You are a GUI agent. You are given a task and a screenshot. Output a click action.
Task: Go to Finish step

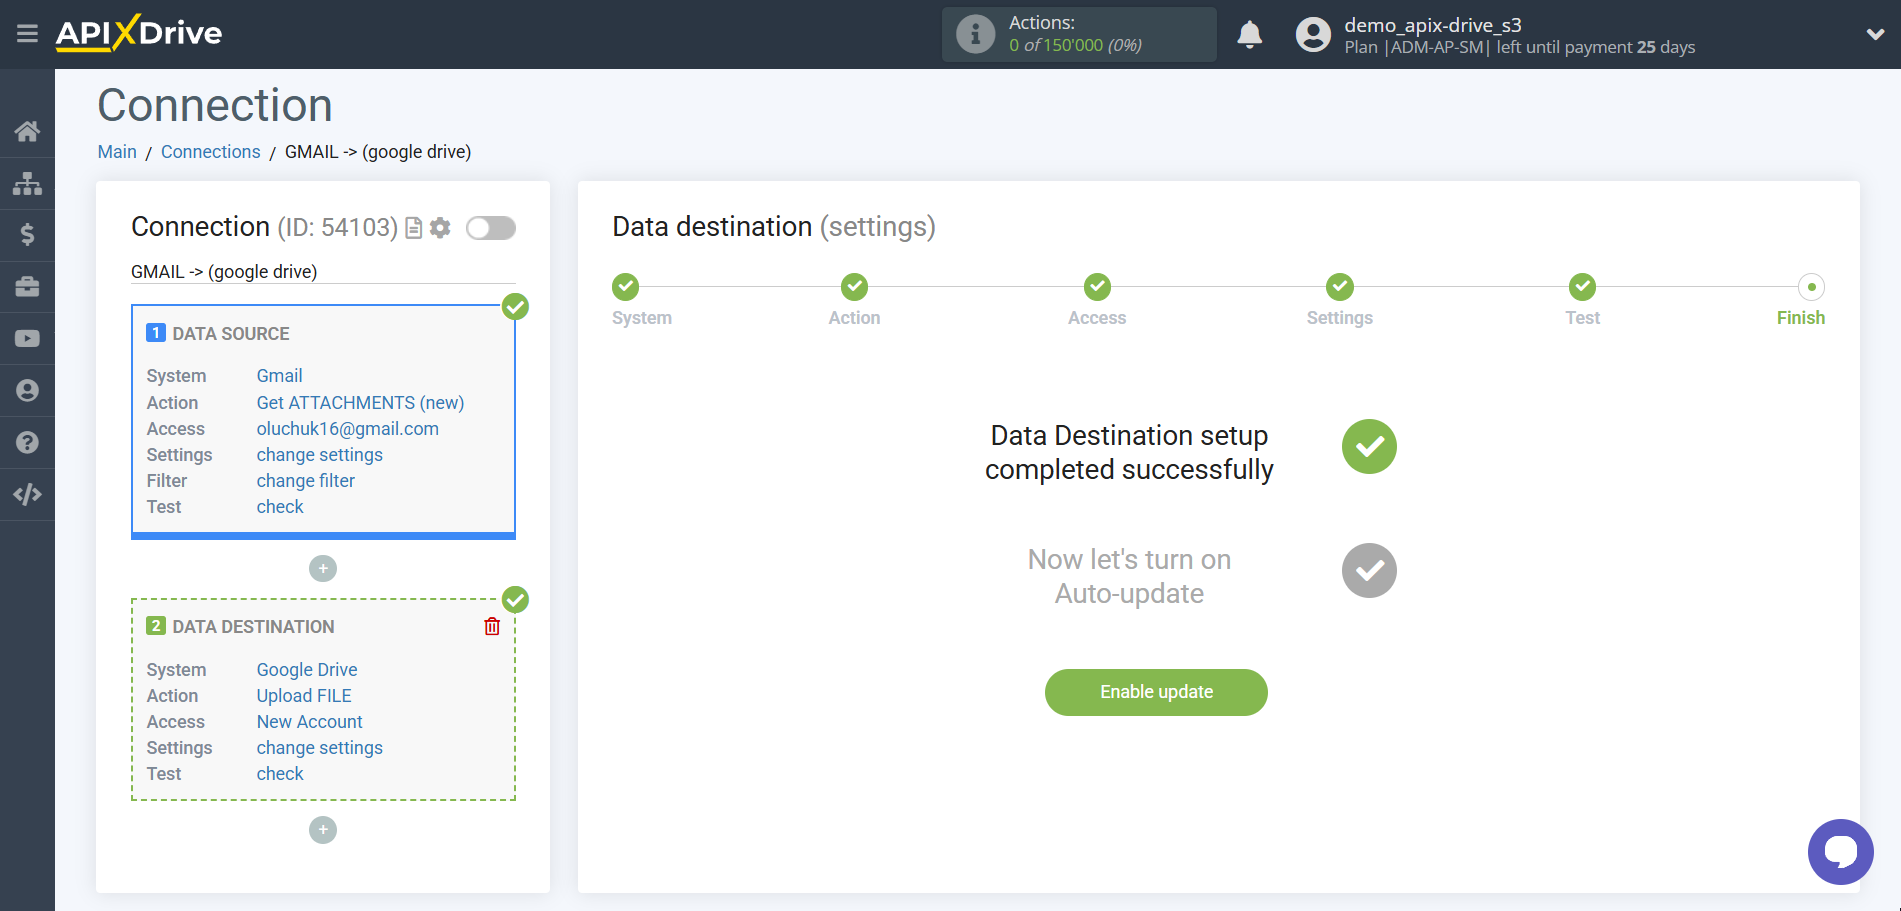(x=1811, y=287)
